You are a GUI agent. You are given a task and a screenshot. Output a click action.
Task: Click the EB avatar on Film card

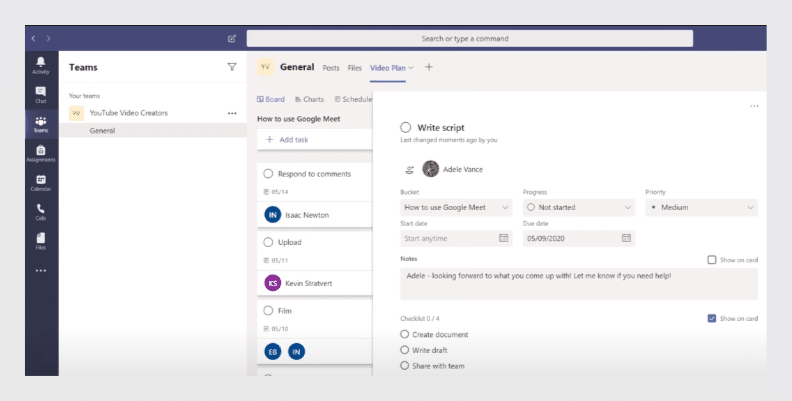click(273, 352)
